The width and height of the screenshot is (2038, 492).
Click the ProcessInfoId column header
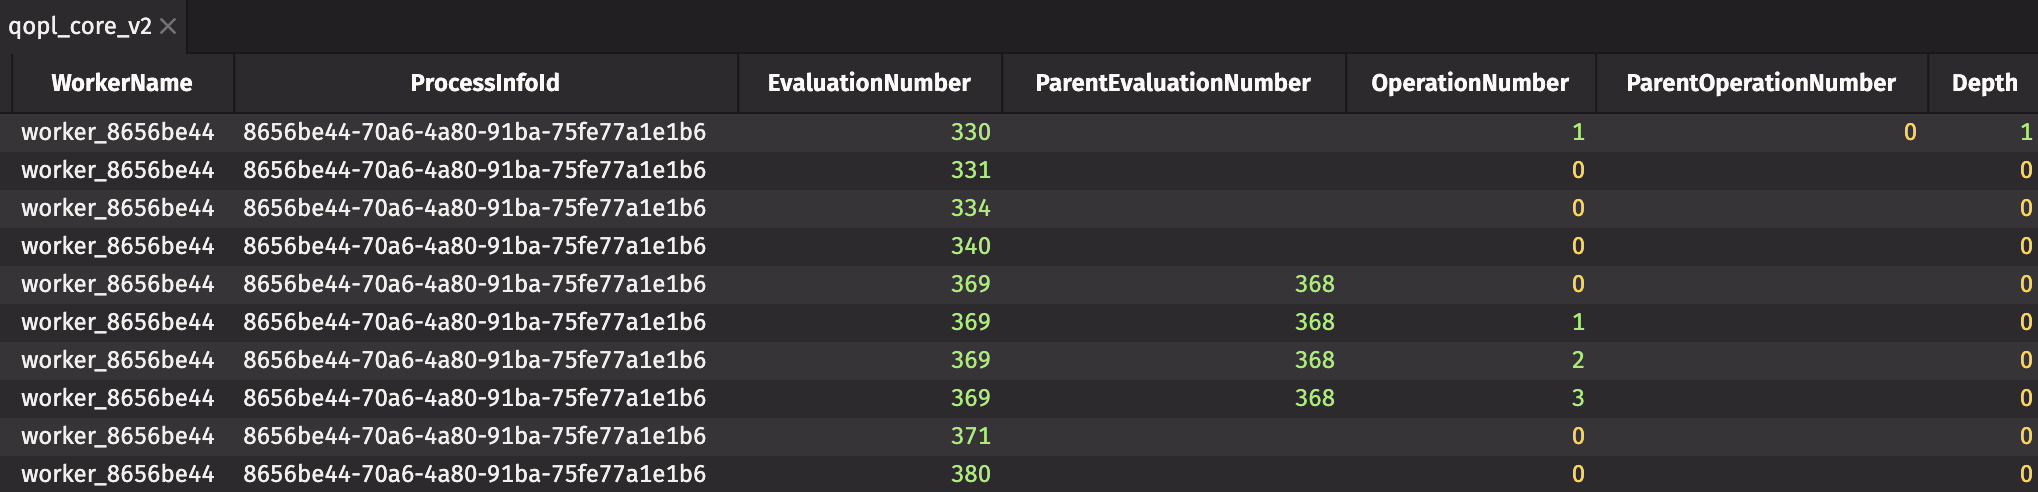pyautogui.click(x=485, y=83)
